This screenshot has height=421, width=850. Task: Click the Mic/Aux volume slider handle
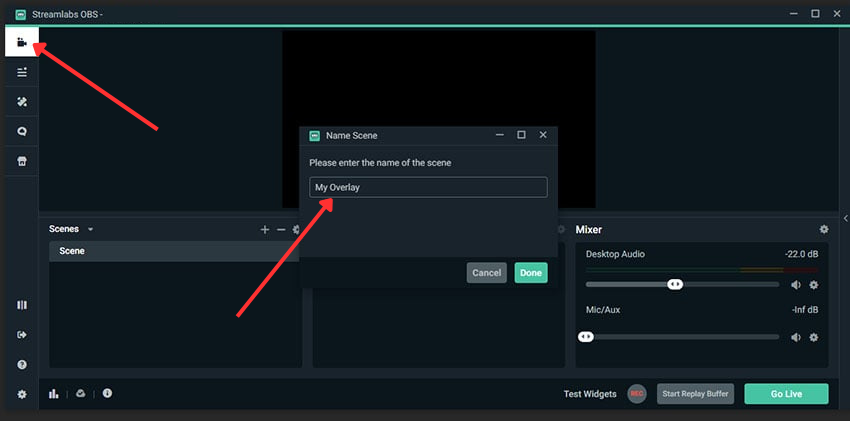(x=585, y=337)
